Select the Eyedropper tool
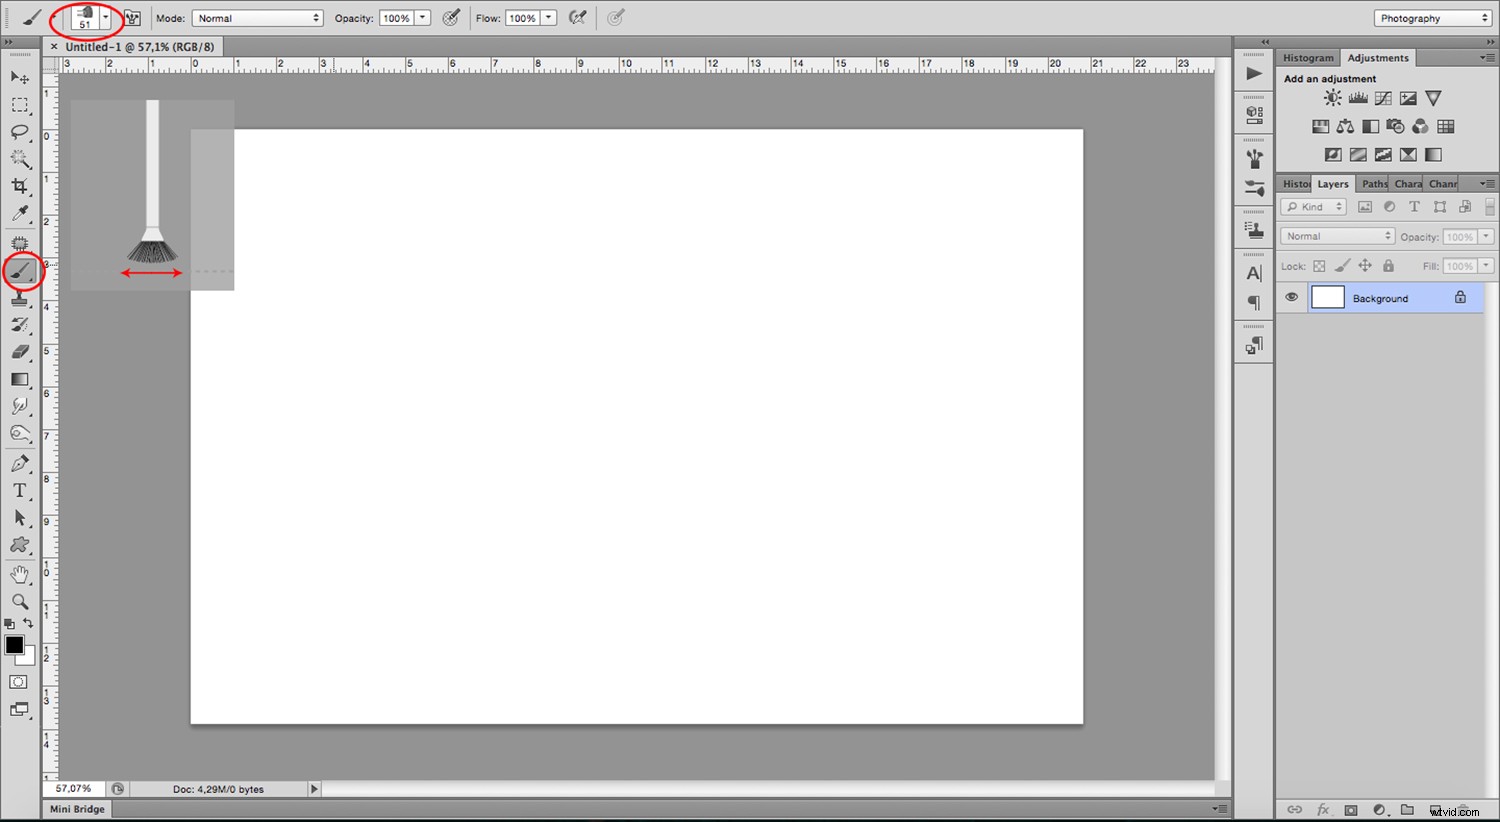Image resolution: width=1500 pixels, height=822 pixels. click(20, 213)
